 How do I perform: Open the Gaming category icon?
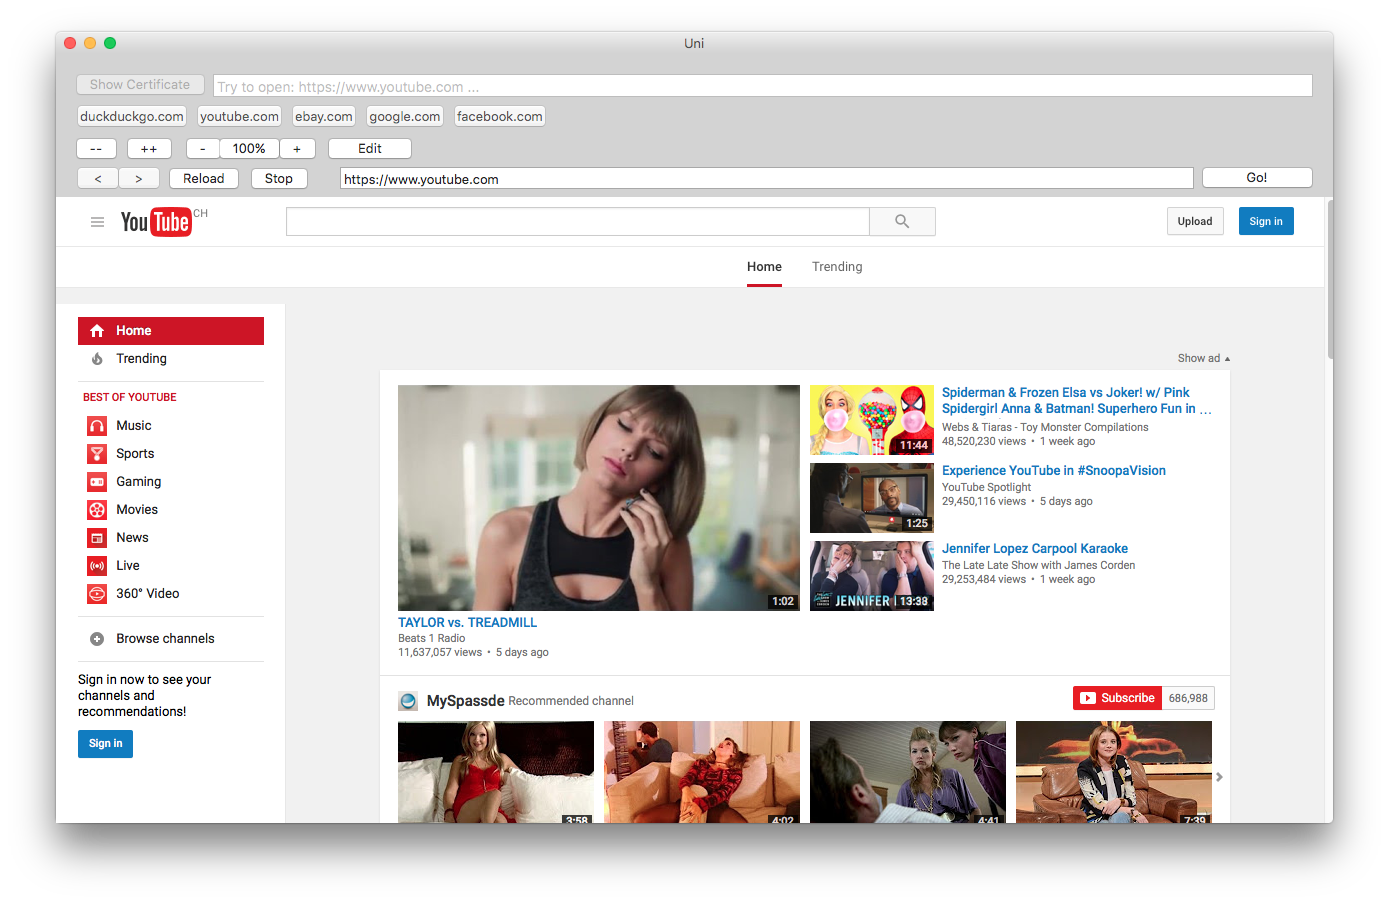(x=97, y=482)
